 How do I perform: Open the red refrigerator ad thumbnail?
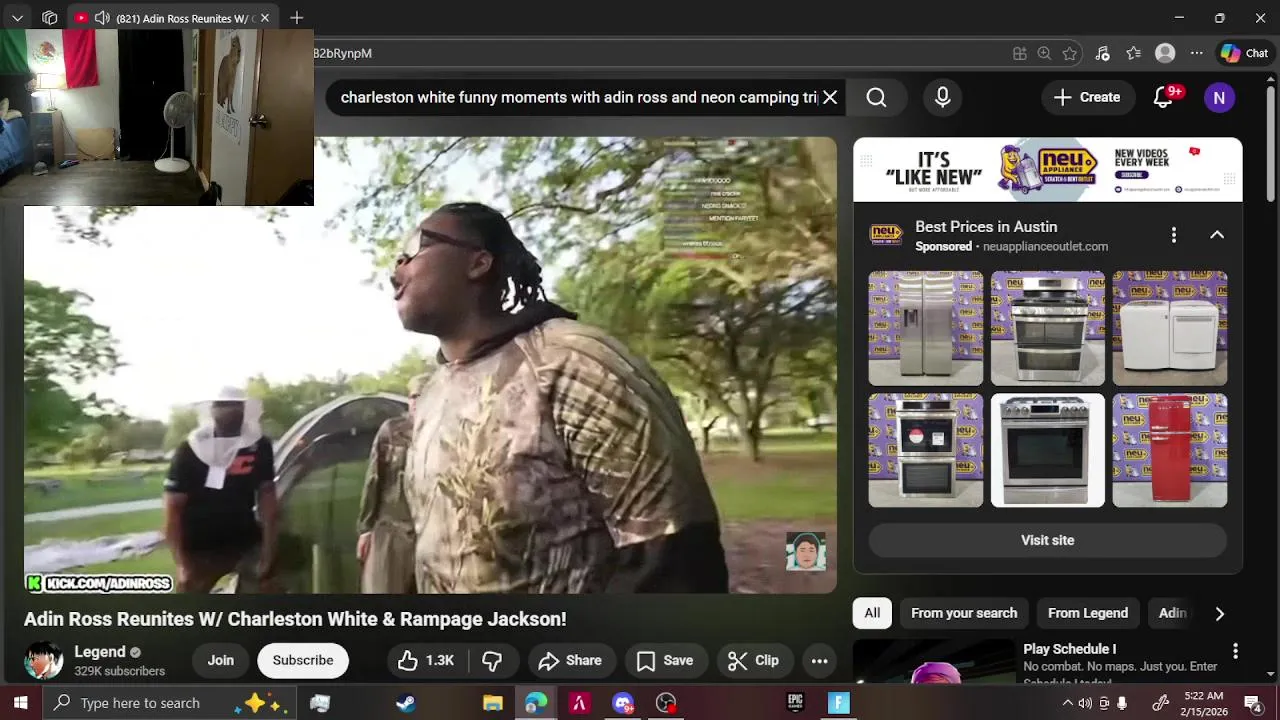pos(1170,450)
